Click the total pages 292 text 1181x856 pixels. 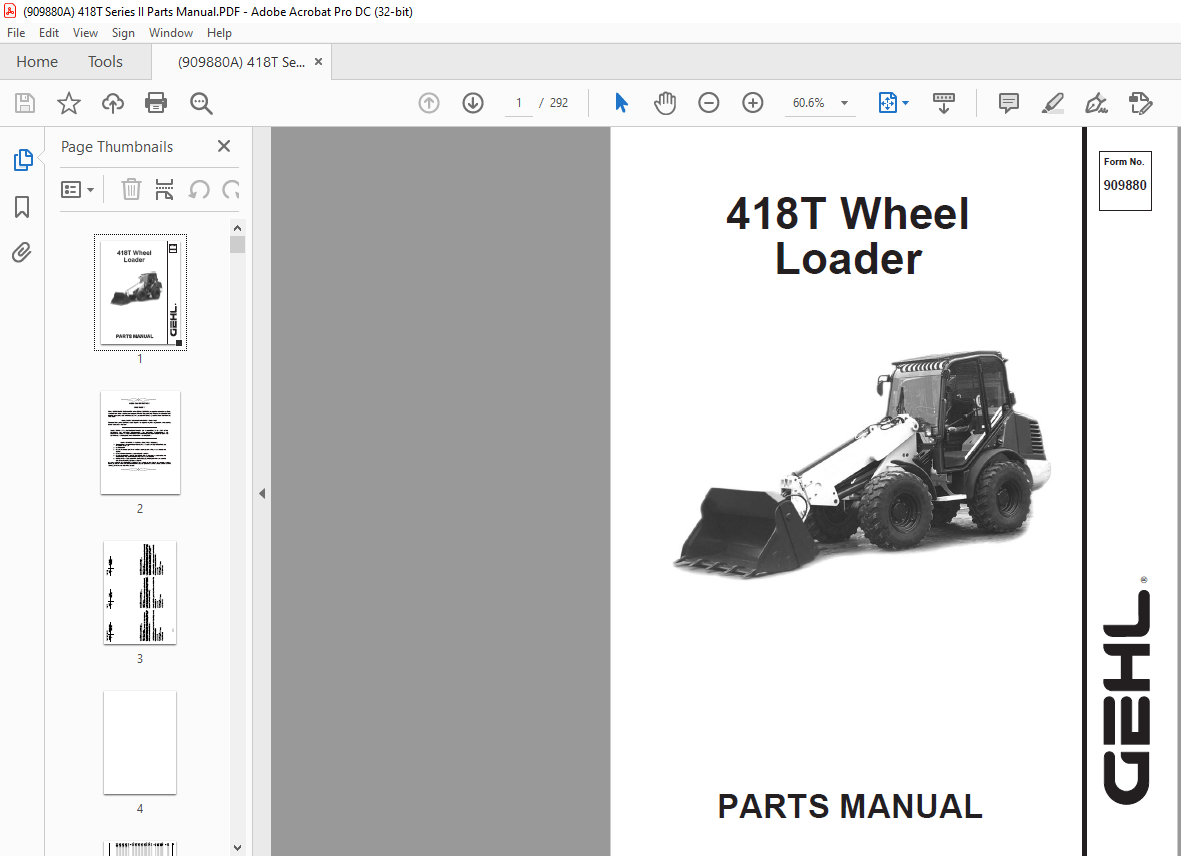[559, 103]
